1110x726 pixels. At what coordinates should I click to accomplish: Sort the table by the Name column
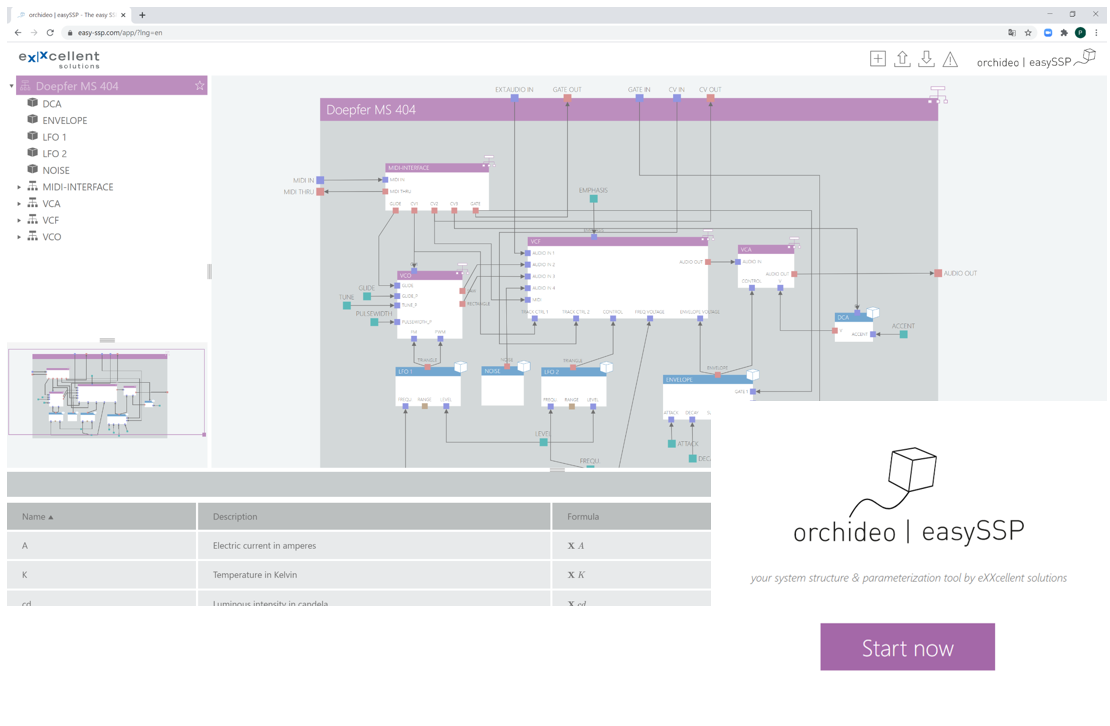(38, 517)
